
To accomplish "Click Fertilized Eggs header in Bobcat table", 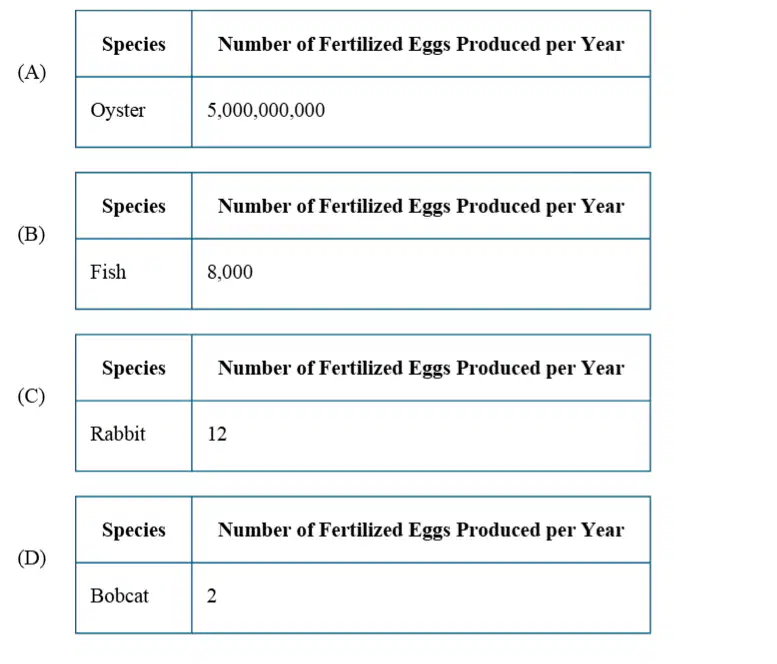I will click(421, 530).
